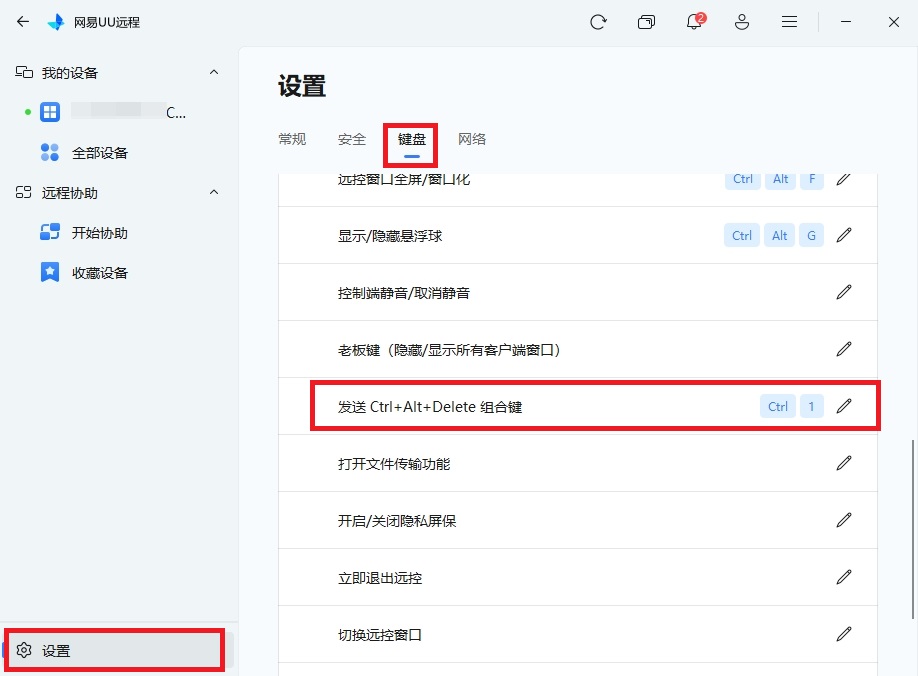This screenshot has height=676, width=918.
Task: Open the user account icon
Action: click(742, 22)
